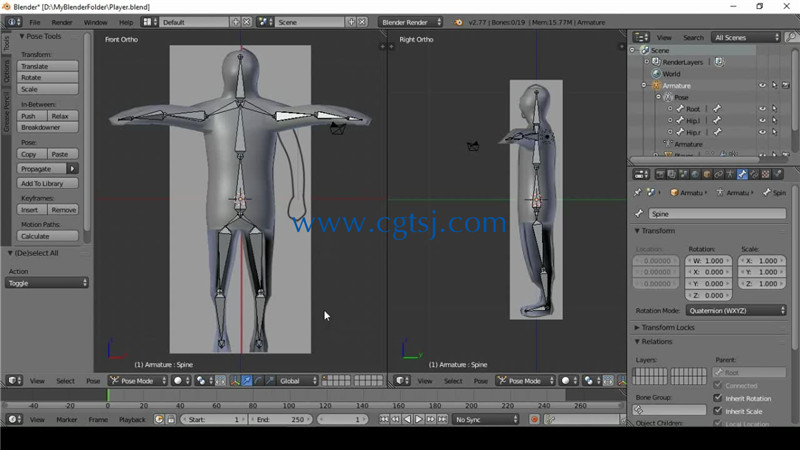Open the Object Constraints properties tab

tap(718, 174)
